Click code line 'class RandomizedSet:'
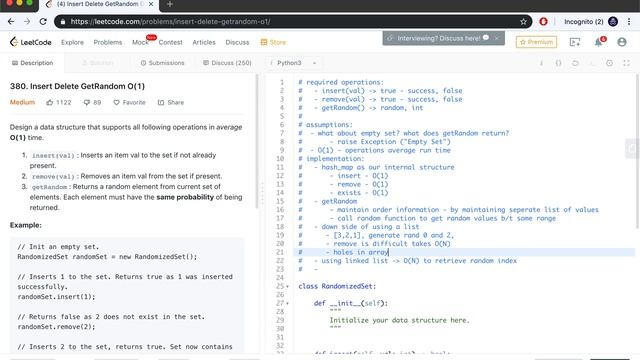This screenshot has width=640, height=360. tap(337, 287)
